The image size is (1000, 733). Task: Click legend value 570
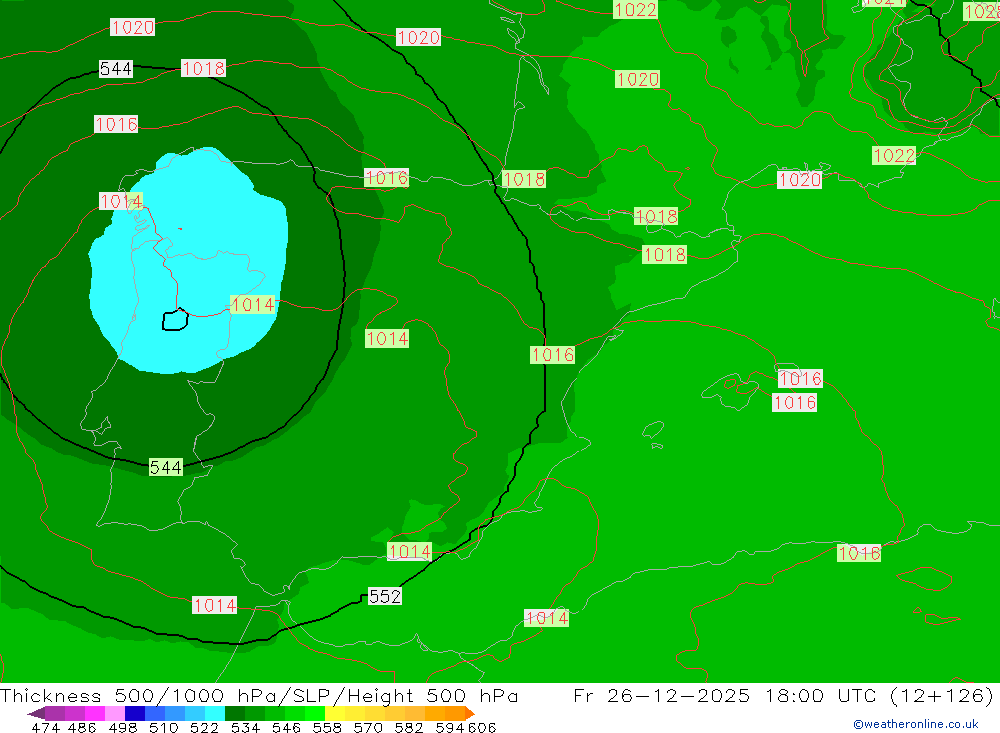[367, 727]
